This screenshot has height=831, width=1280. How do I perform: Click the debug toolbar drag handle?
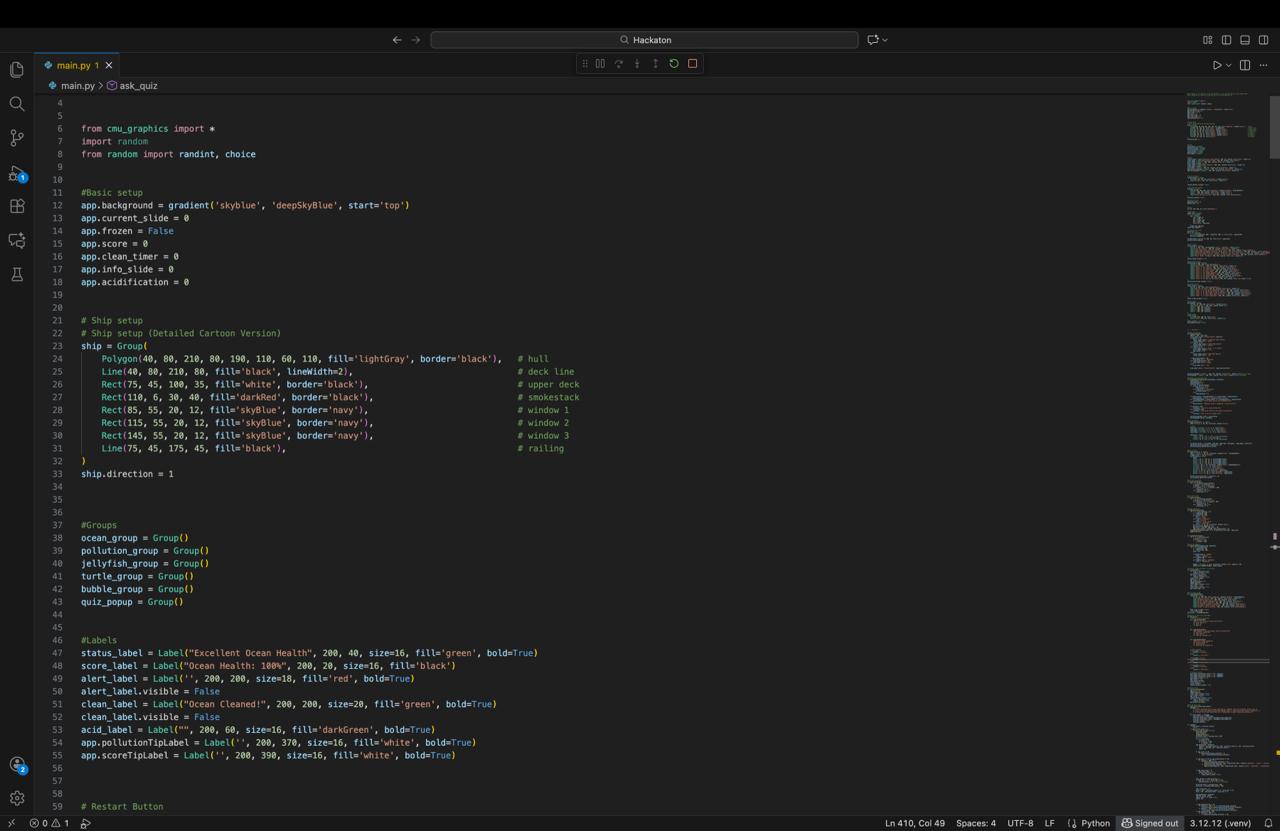point(585,64)
